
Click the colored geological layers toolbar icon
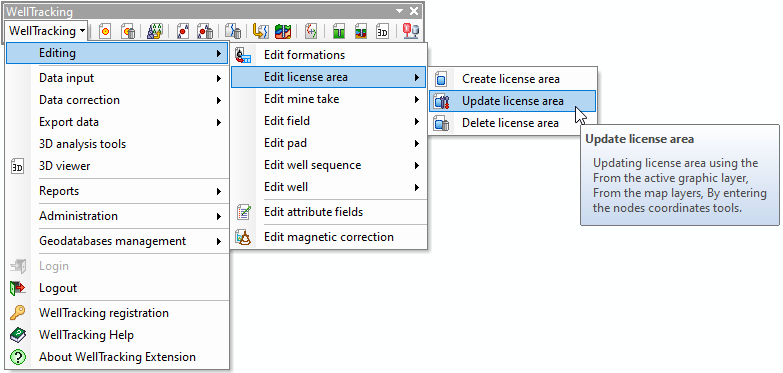(x=283, y=31)
